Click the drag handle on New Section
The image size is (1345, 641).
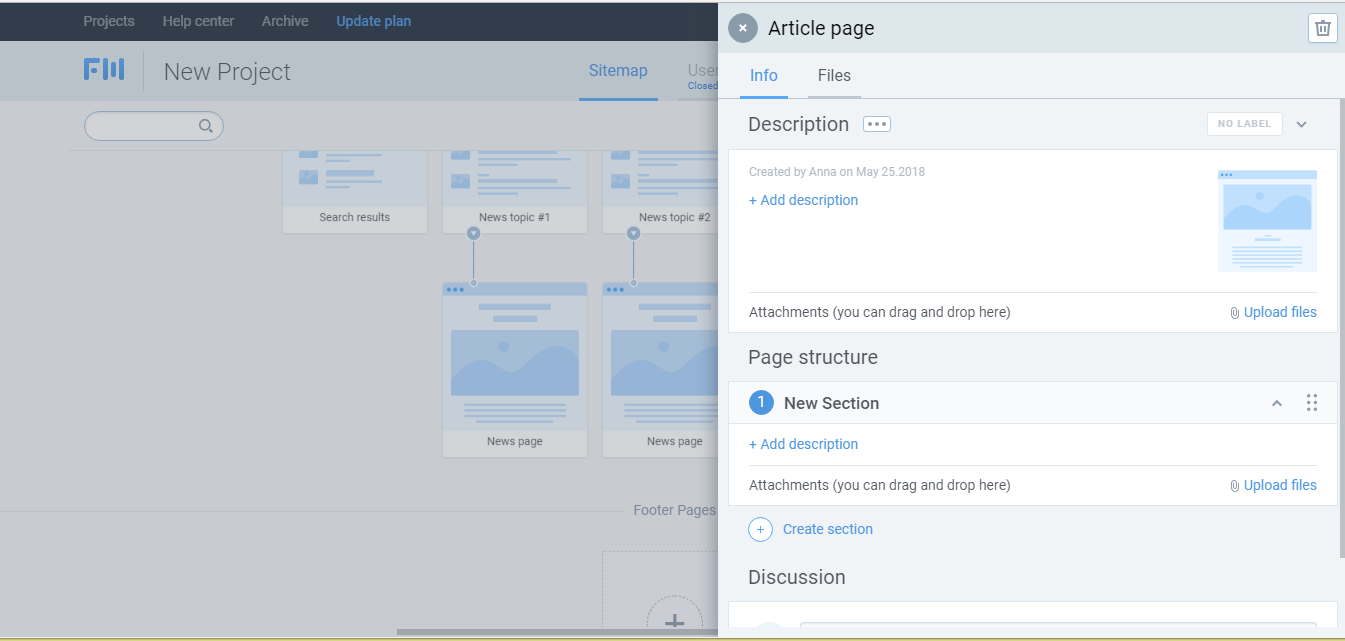1311,403
